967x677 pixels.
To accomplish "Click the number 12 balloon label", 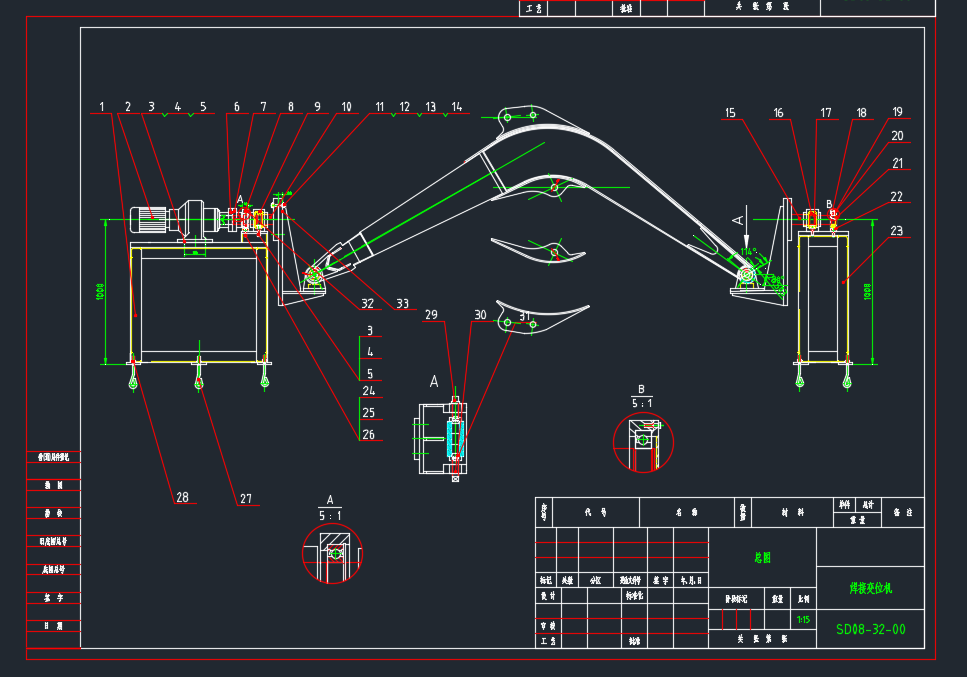I will pos(405,107).
